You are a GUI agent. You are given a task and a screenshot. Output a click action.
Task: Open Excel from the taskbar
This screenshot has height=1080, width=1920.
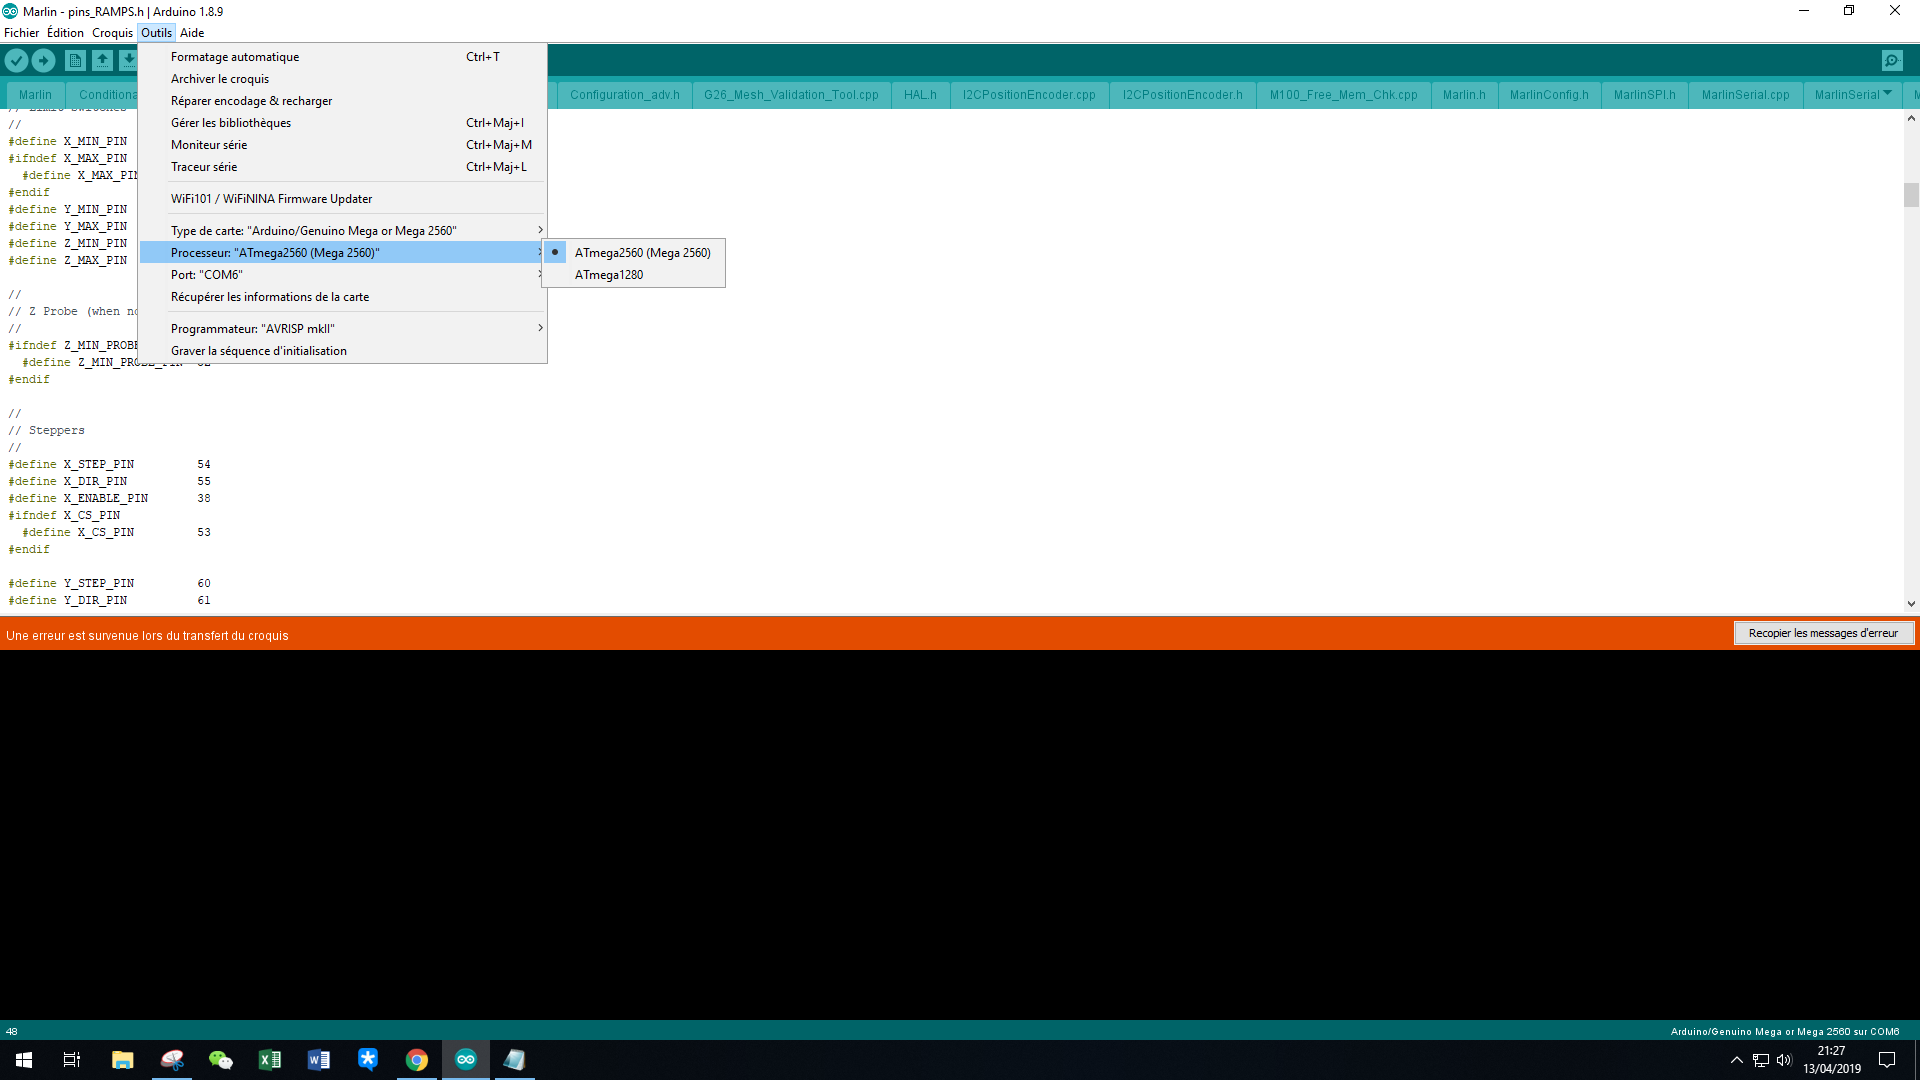[270, 1060]
